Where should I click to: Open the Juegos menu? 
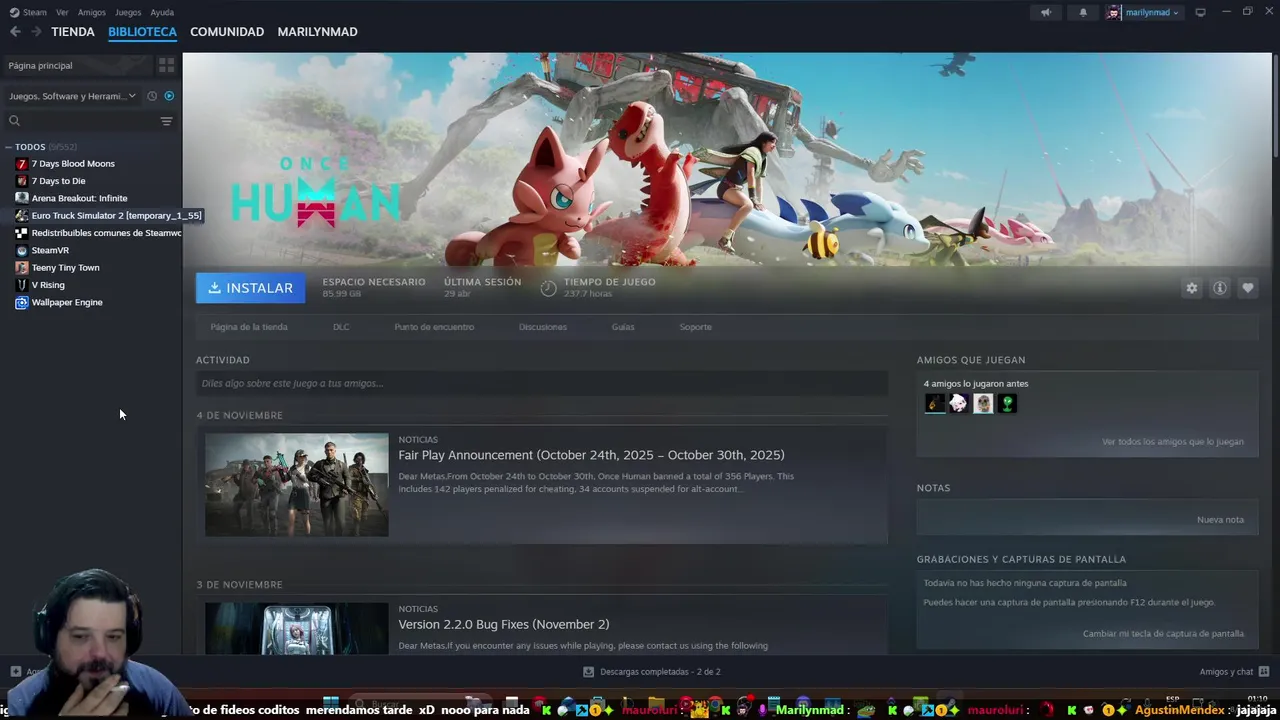(x=128, y=12)
